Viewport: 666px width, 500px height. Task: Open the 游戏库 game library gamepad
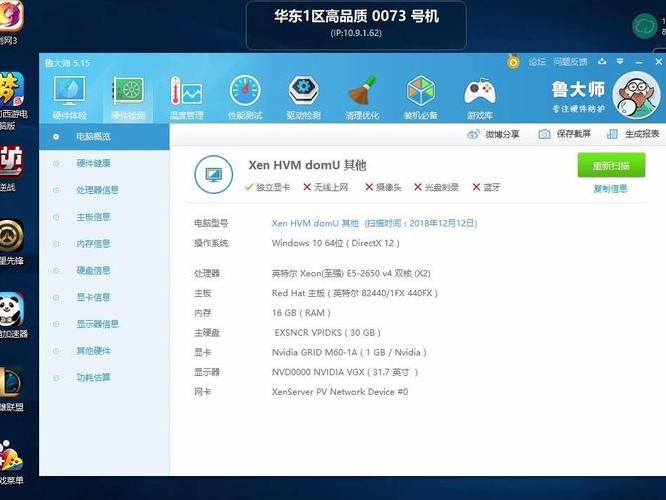pyautogui.click(x=480, y=97)
